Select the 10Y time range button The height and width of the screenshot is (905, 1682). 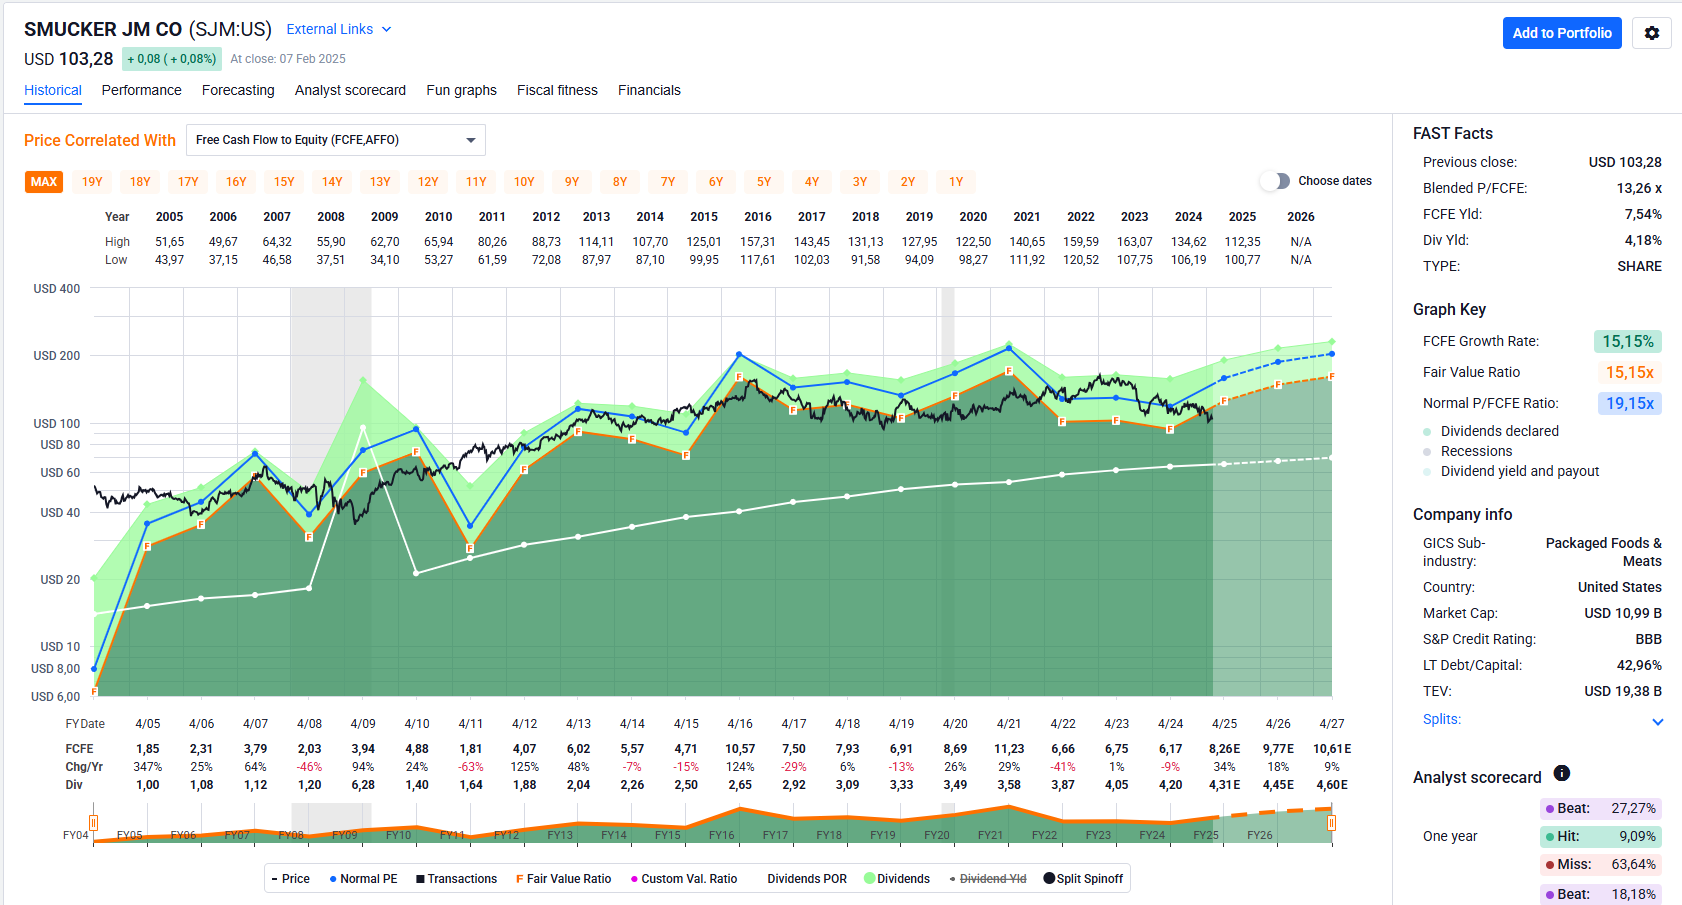(x=524, y=182)
